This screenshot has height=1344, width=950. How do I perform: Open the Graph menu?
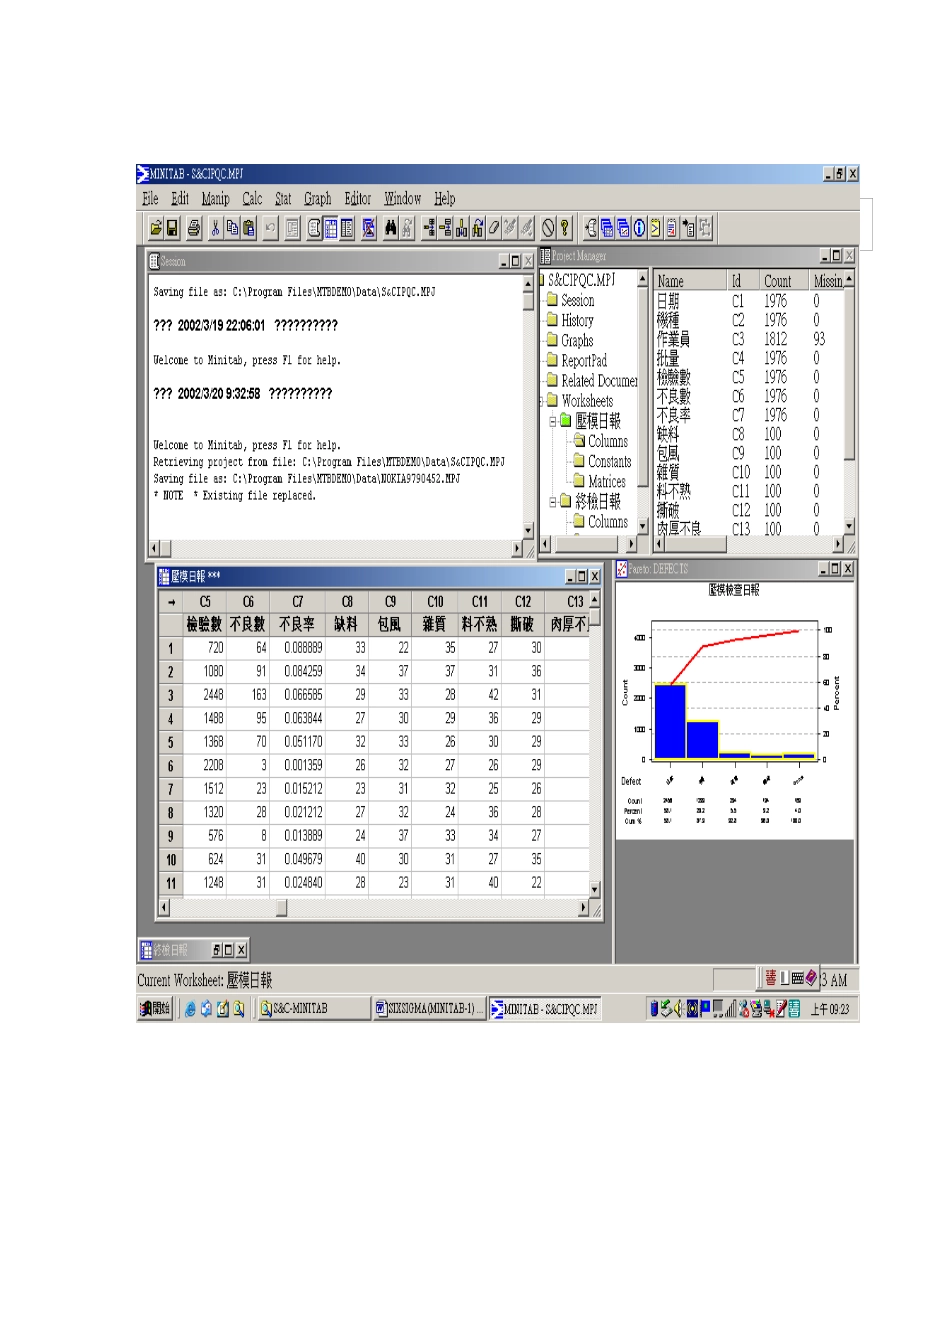[x=317, y=199]
